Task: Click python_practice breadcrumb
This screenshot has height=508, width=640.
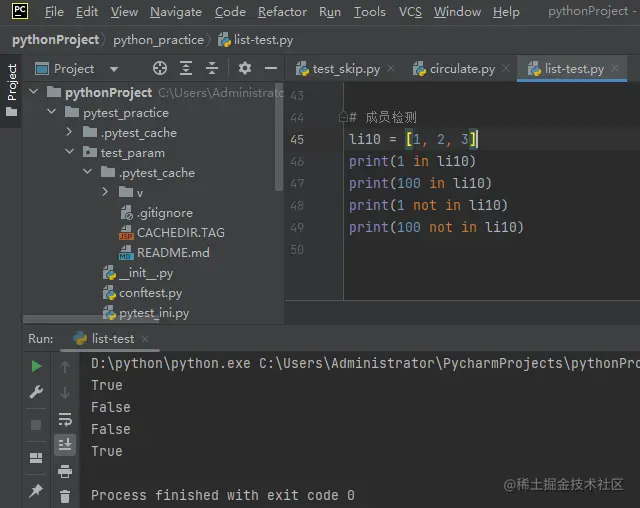Action: click(158, 40)
